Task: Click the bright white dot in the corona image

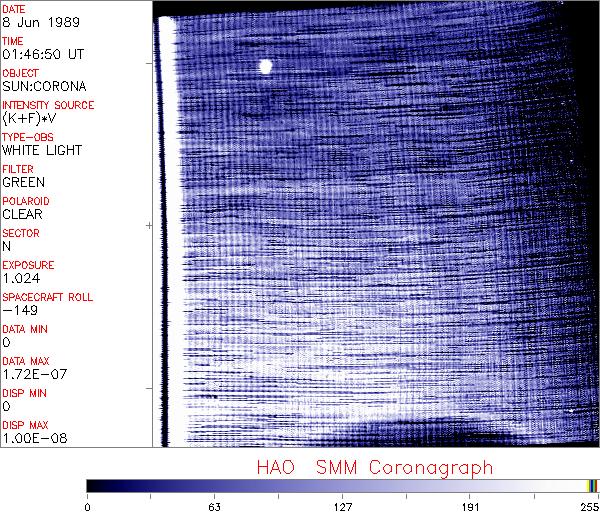Action: click(265, 67)
